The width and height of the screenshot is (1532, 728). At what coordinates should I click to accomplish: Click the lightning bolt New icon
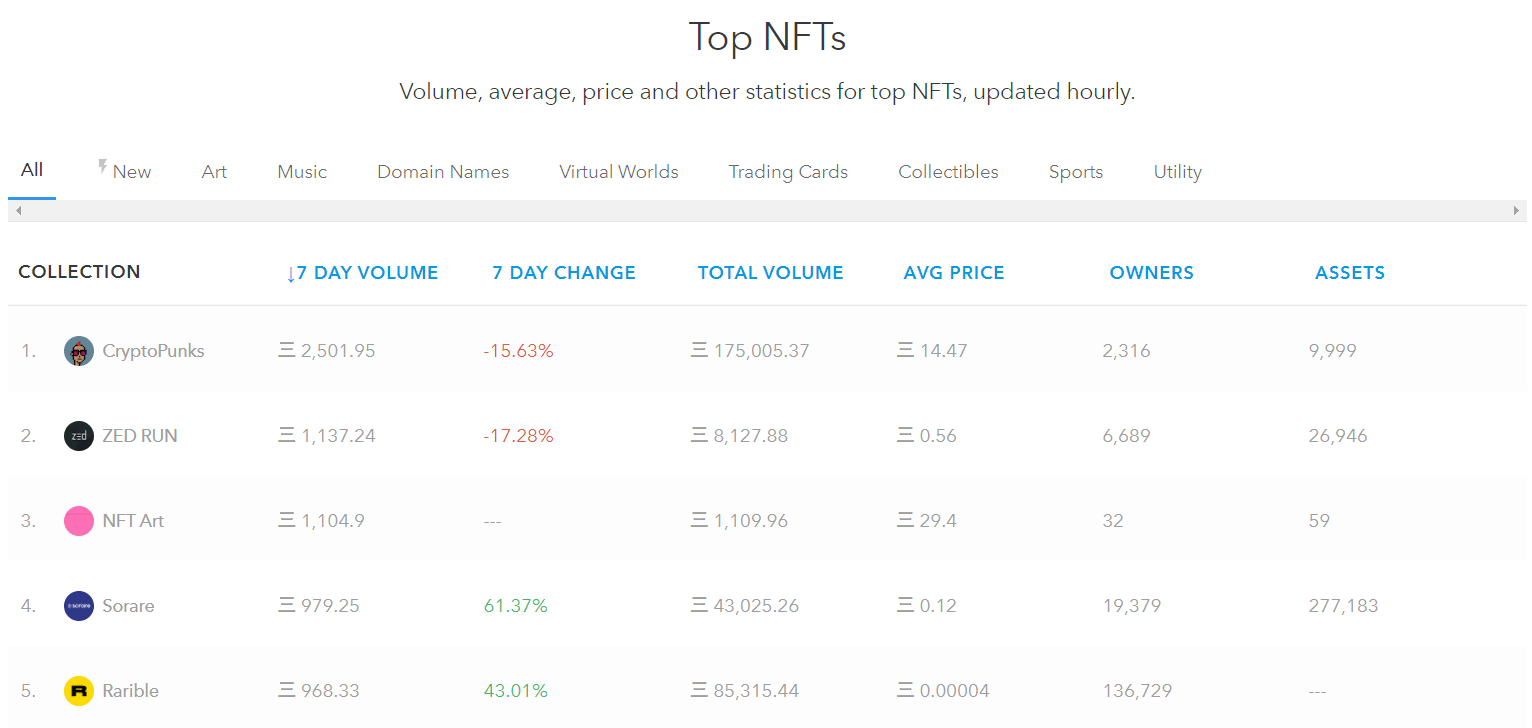[102, 167]
